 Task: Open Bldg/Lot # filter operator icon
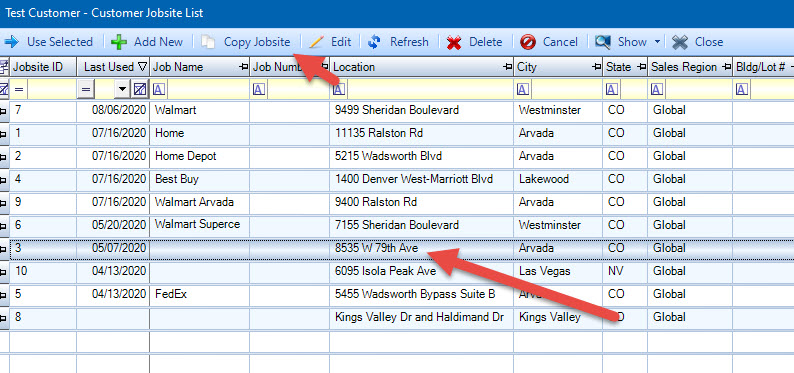[742, 90]
